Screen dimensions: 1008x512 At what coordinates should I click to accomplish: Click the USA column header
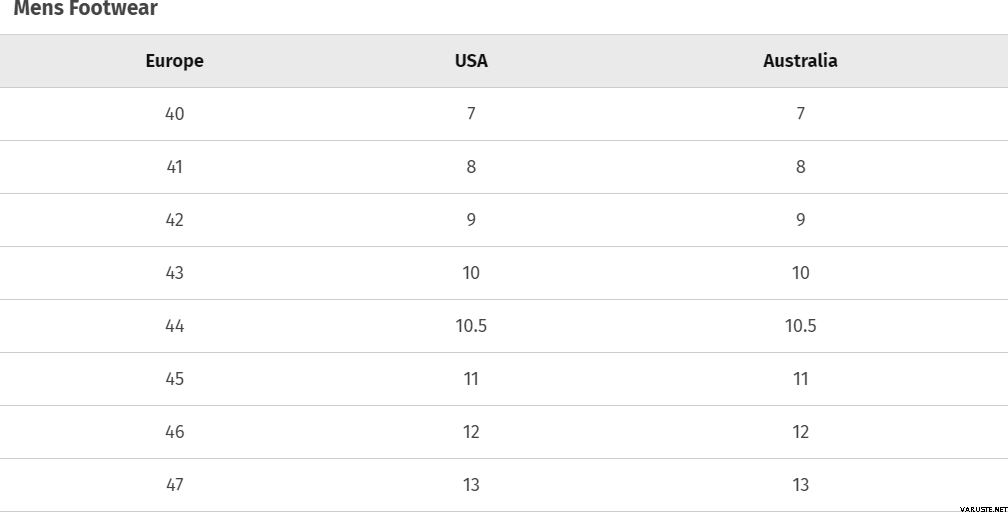471,61
